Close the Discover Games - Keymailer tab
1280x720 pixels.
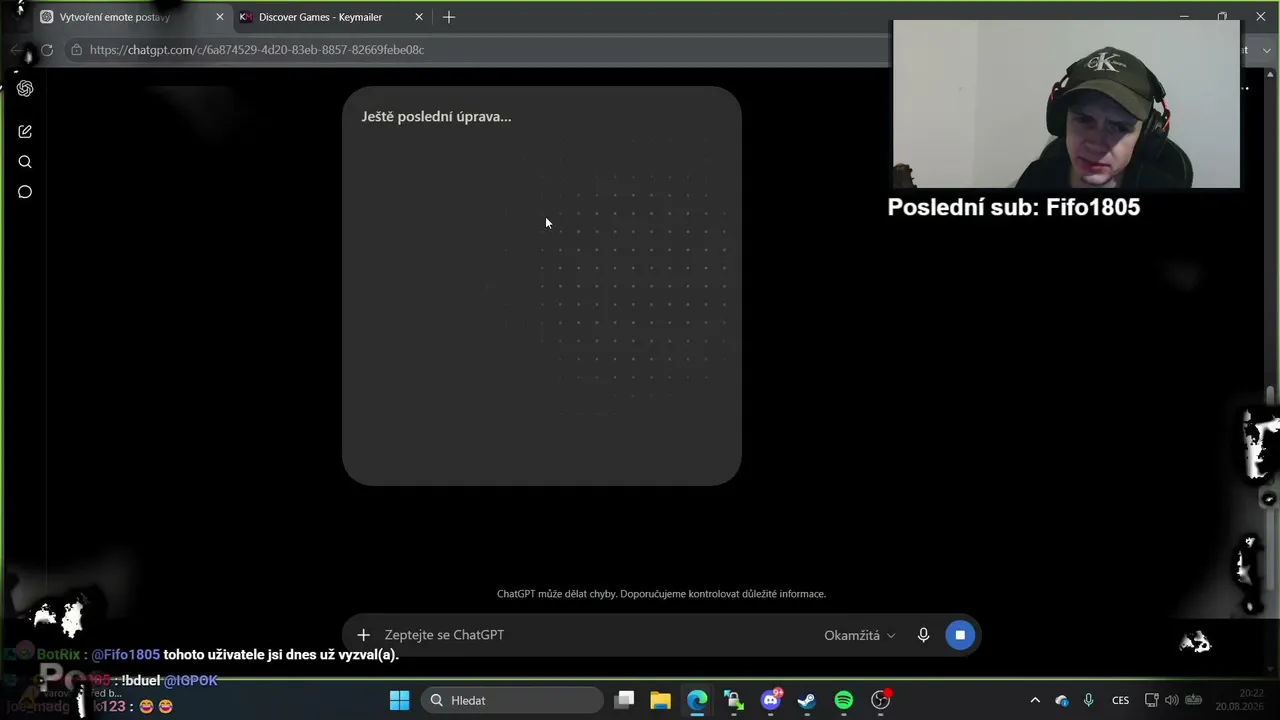click(x=419, y=17)
